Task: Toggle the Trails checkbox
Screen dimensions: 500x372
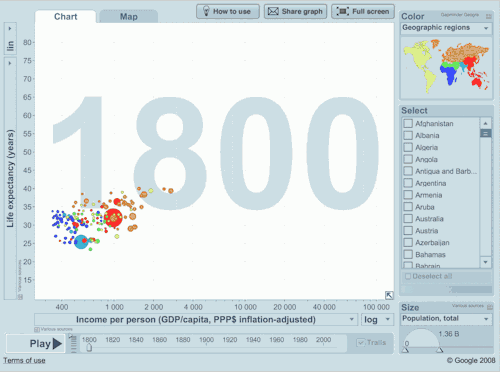Action: (x=361, y=343)
